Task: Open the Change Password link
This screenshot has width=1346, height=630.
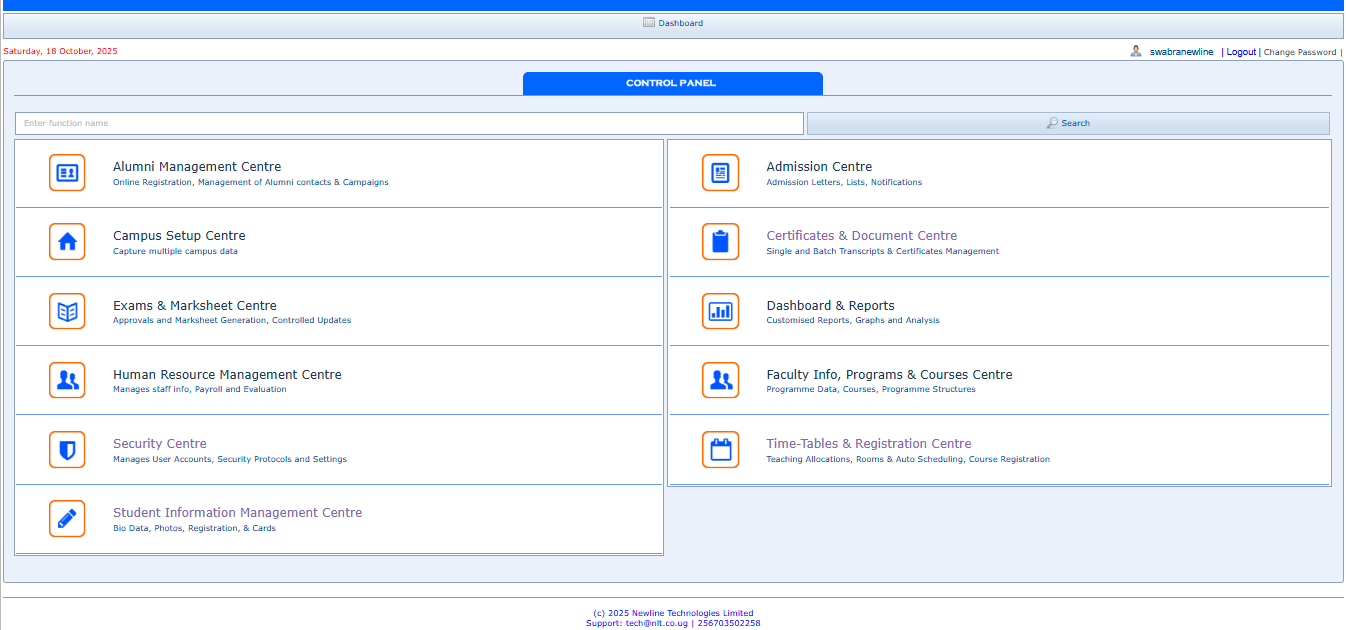Action: click(1299, 52)
